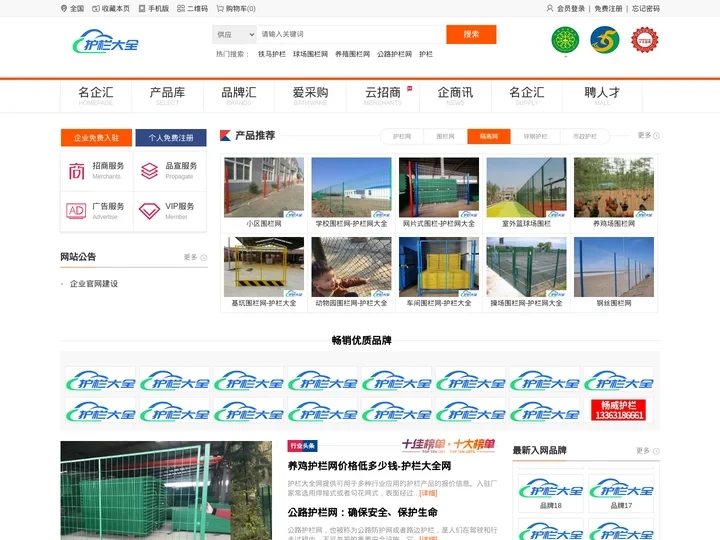
Task: Open the first 名企汇 HOMEPAGE nav item
Action: click(96, 96)
